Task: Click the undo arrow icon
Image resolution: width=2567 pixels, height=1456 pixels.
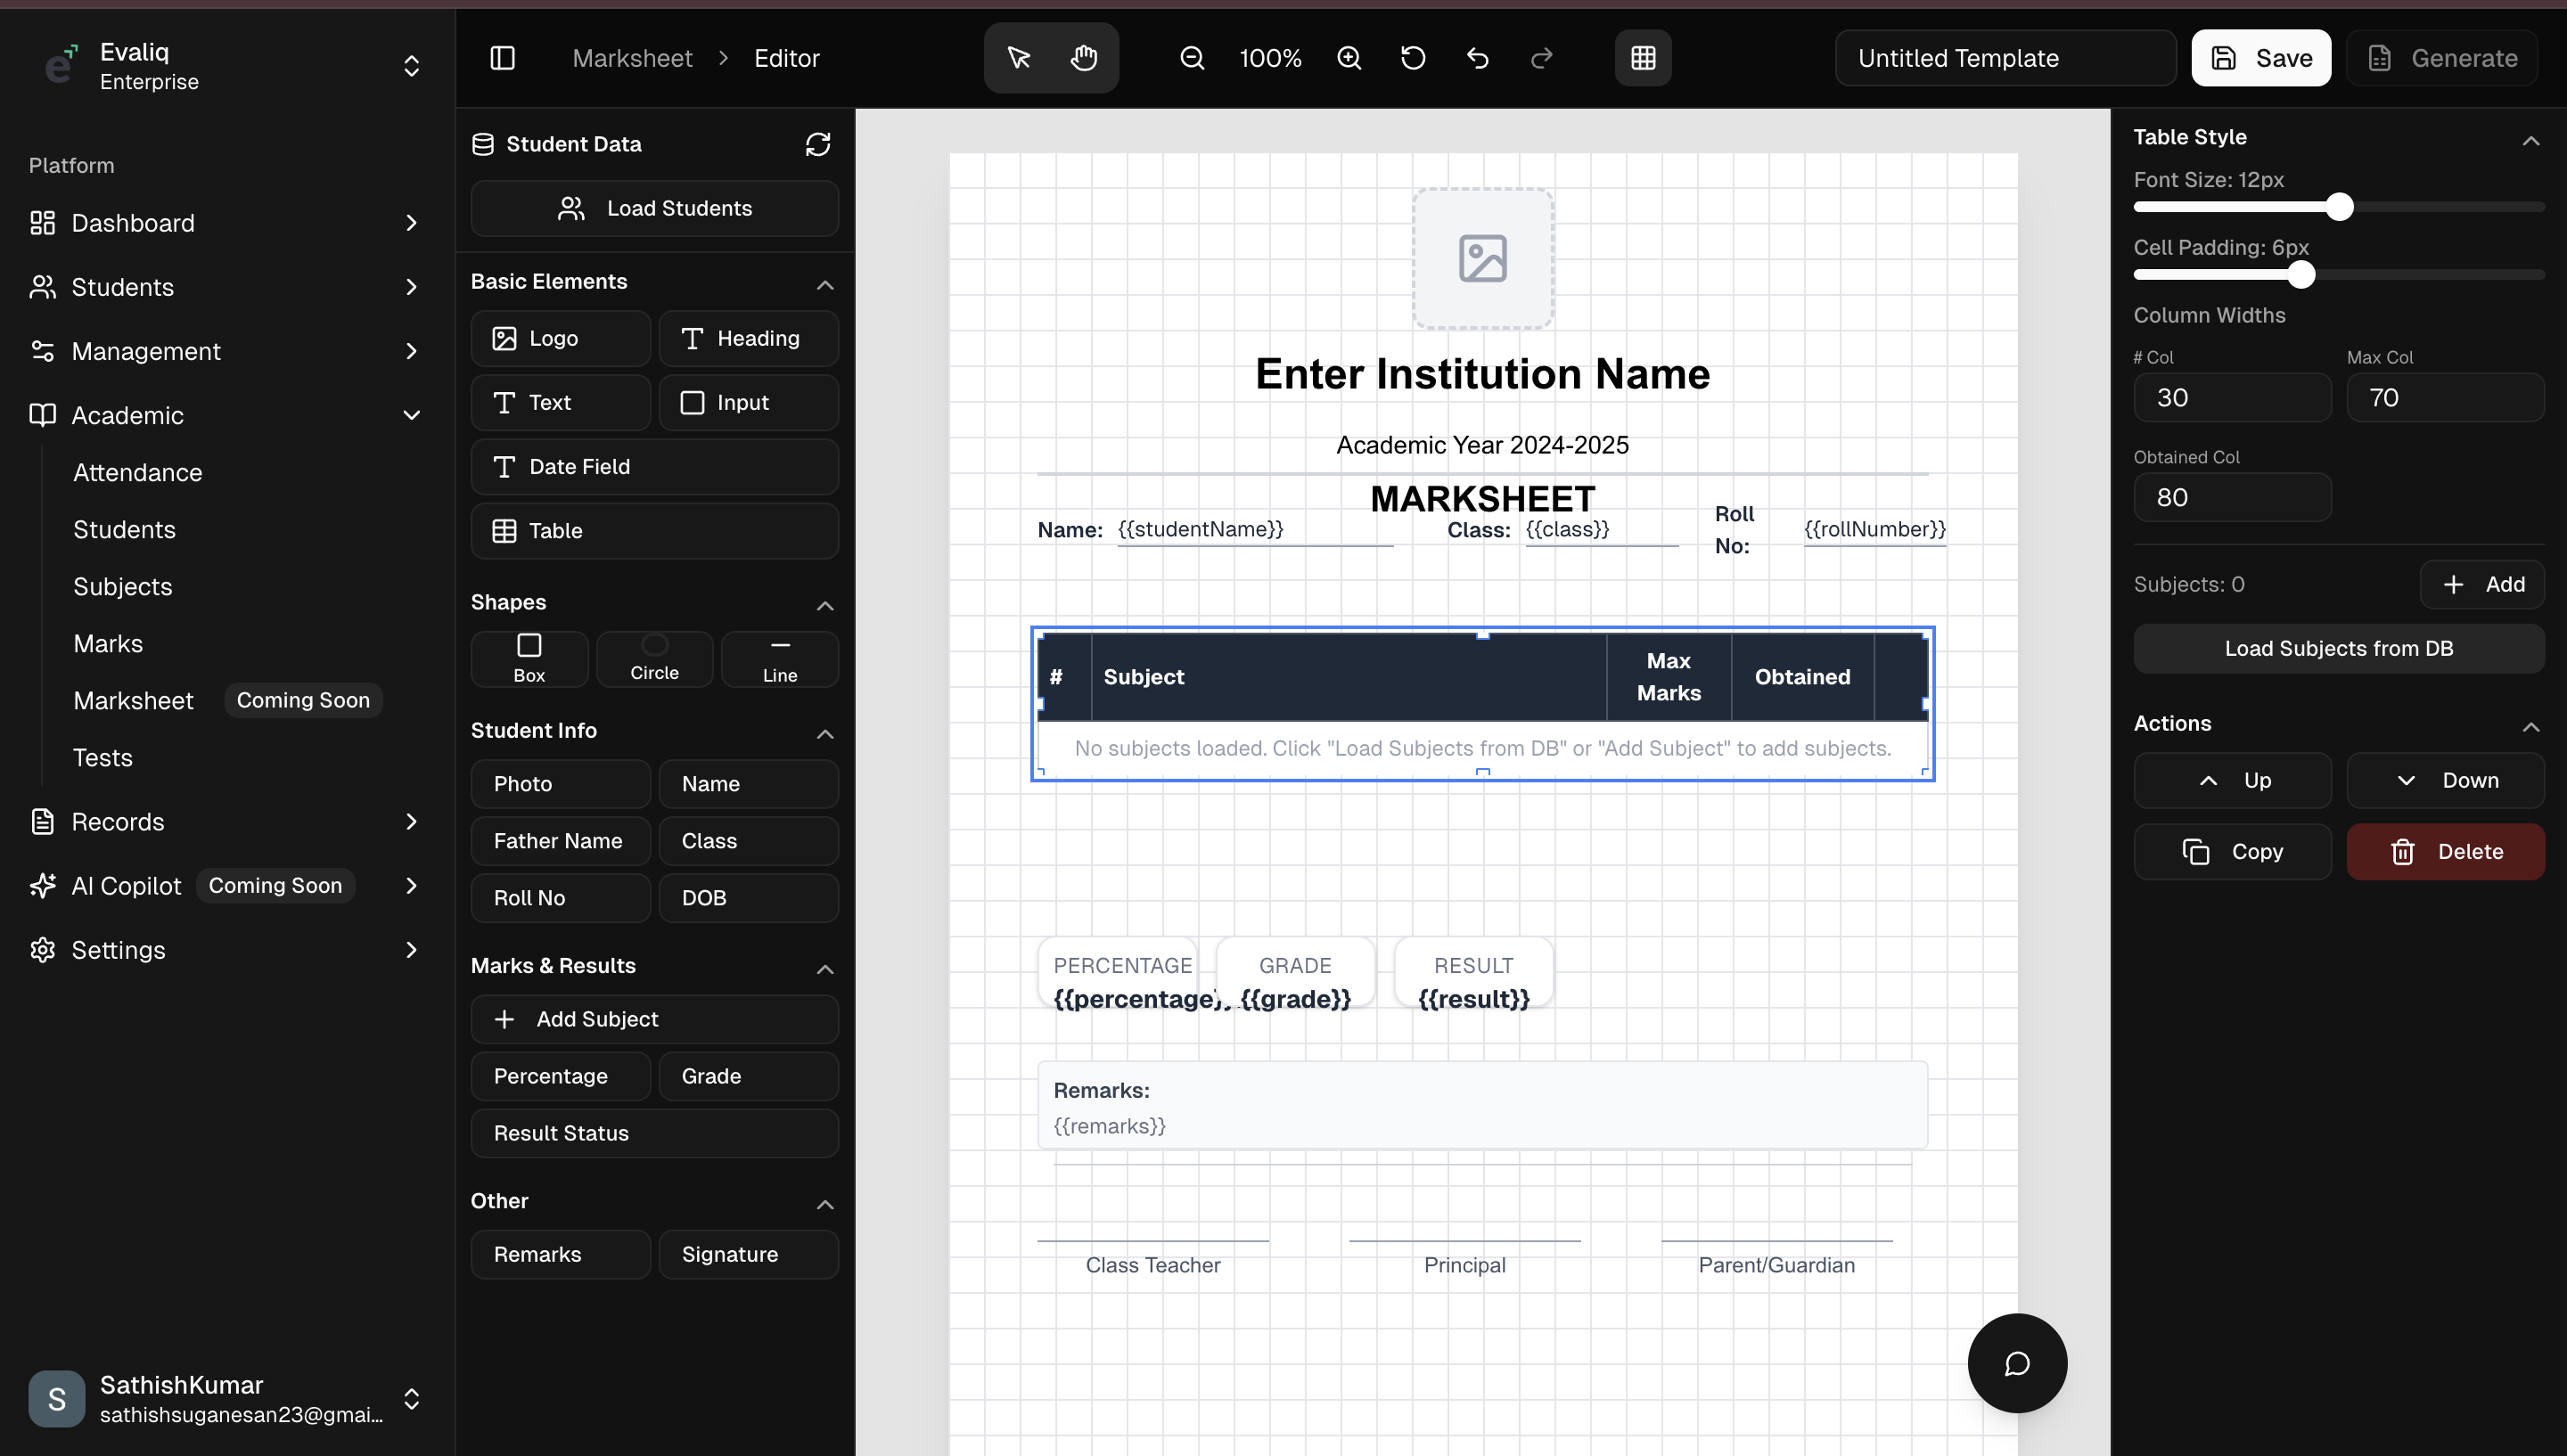Action: (1478, 58)
